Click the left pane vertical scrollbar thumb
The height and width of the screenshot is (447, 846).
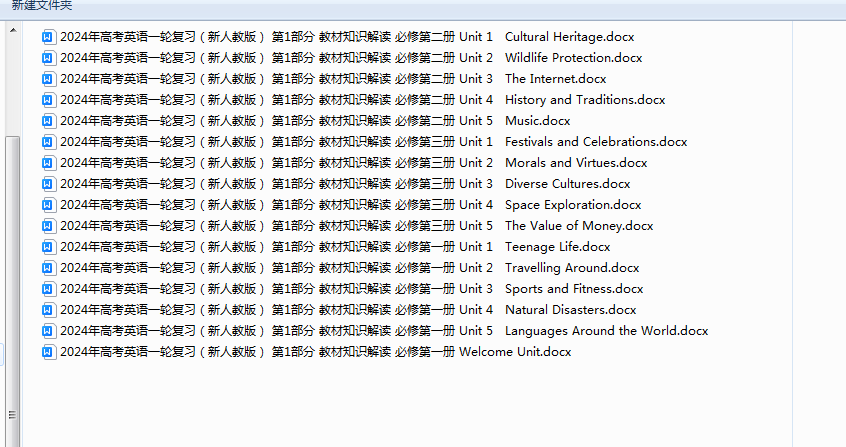pos(13,292)
